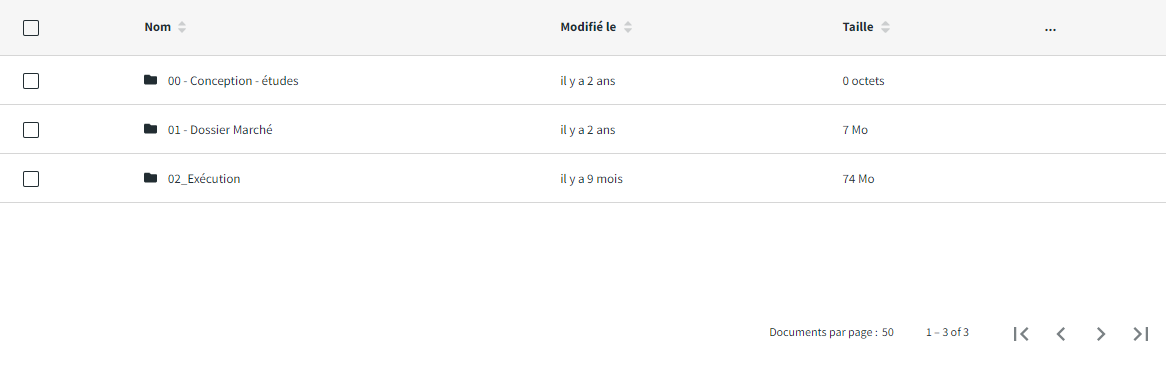Click the folder icon beside 01 - Dossier Marché
This screenshot has height=369, width=1166.
(x=150, y=129)
